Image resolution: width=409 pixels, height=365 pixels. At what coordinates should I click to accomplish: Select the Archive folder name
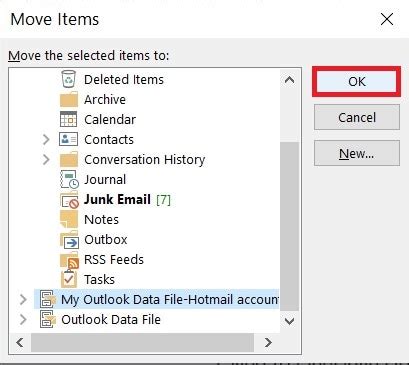coord(105,100)
